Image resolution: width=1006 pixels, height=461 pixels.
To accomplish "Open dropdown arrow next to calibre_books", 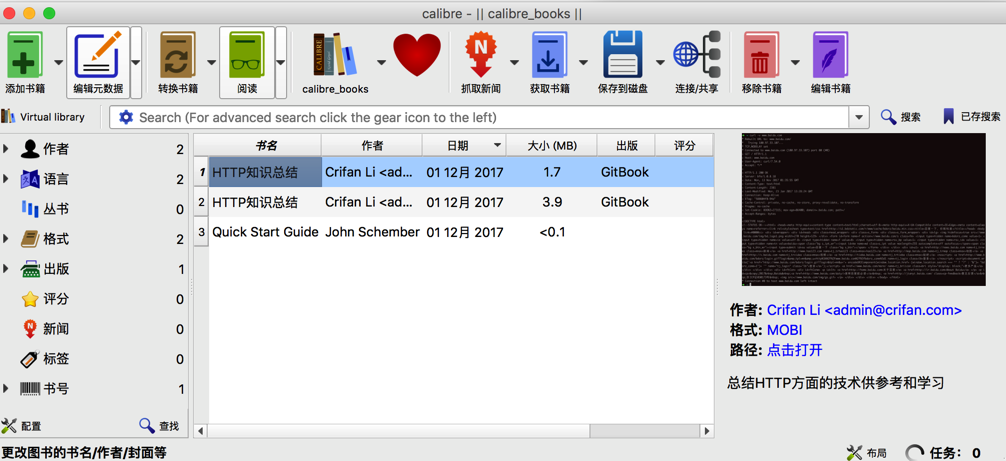I will pyautogui.click(x=381, y=62).
